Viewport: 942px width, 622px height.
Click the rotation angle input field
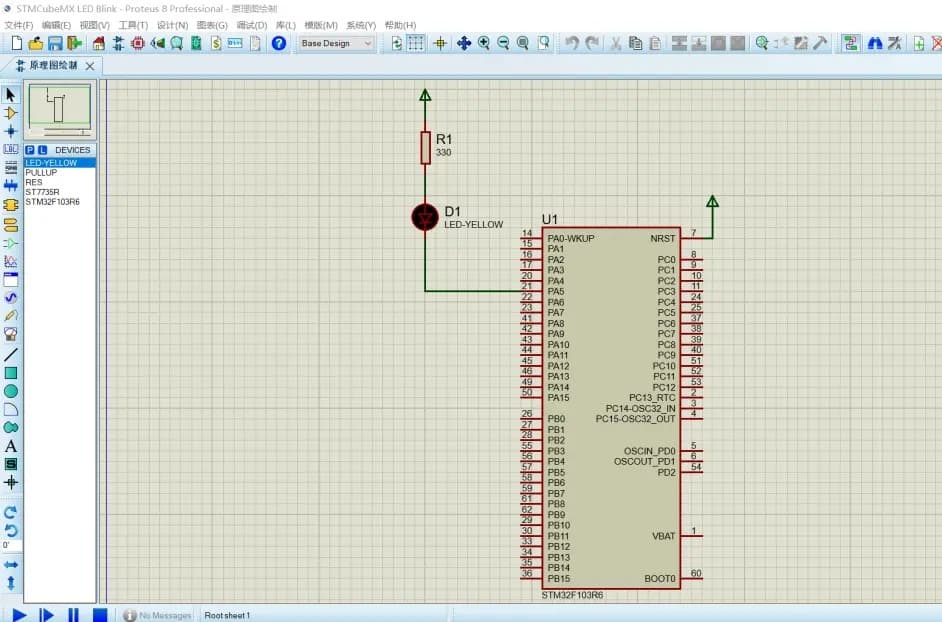click(11, 546)
